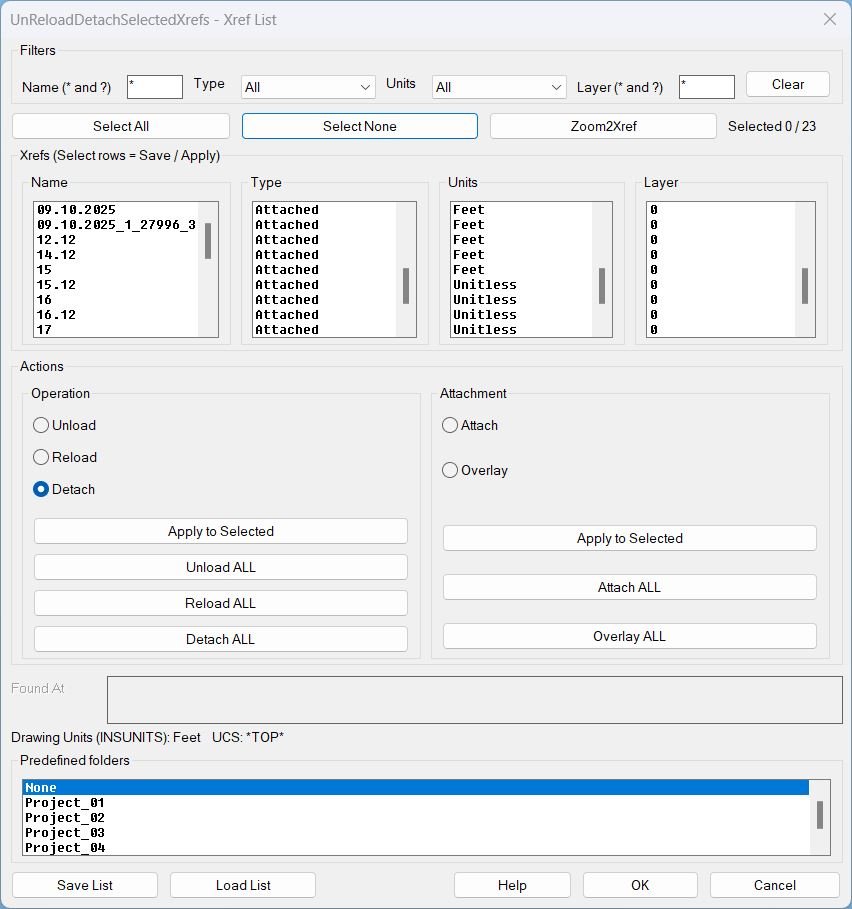Apply the Detach operation to selected xrefs

(x=220, y=531)
